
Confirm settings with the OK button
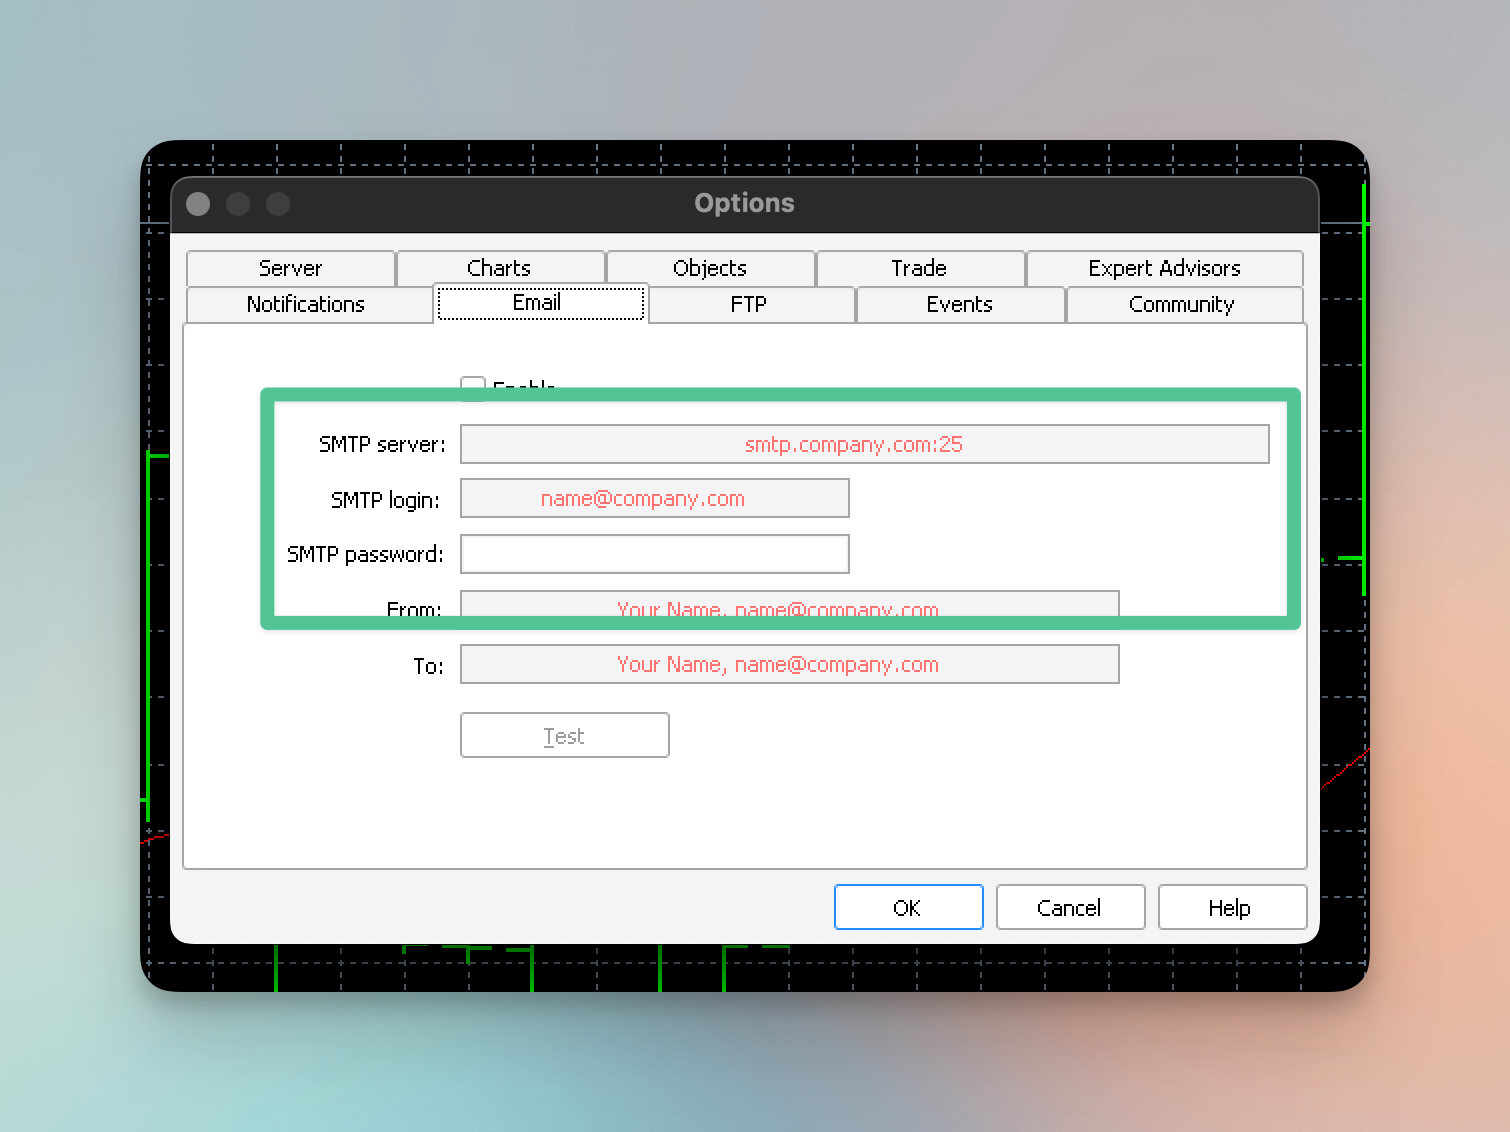point(908,907)
